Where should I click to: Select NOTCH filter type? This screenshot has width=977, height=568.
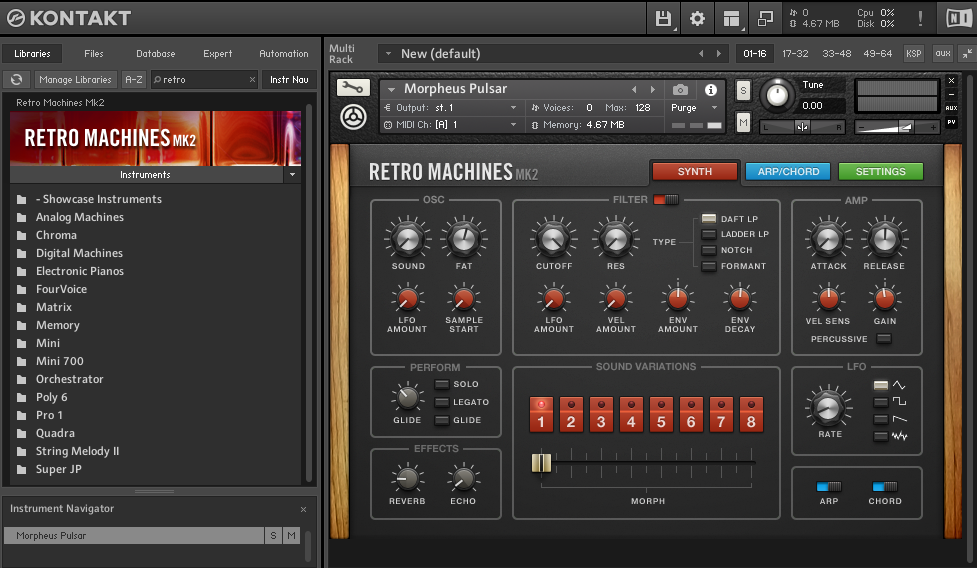click(x=709, y=250)
